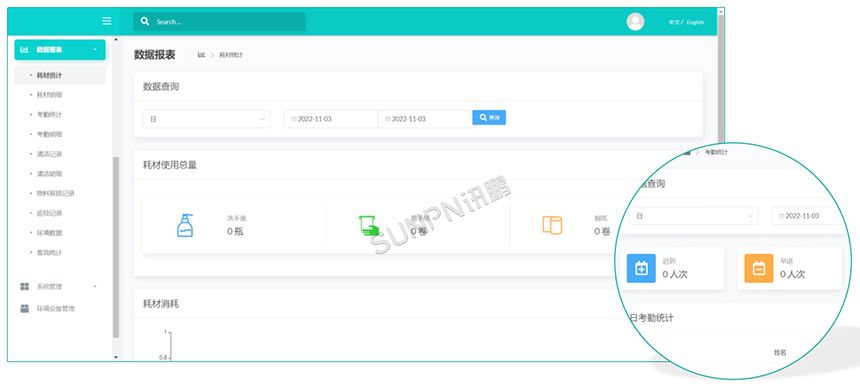Viewport: 860px width, 388px height.
Task: Toggle the hamburger sidebar menu icon
Action: click(106, 21)
